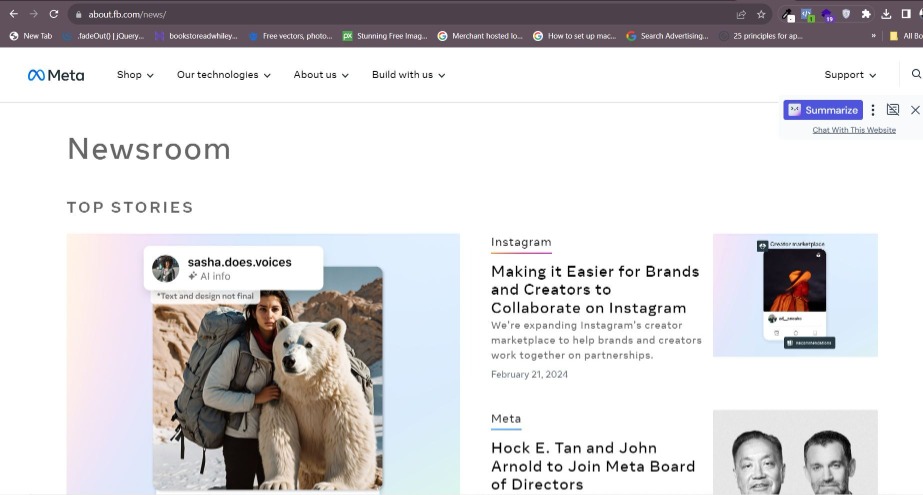Open the Summarize widget's three-dot options menu
This screenshot has height=495, width=923.
coord(873,110)
